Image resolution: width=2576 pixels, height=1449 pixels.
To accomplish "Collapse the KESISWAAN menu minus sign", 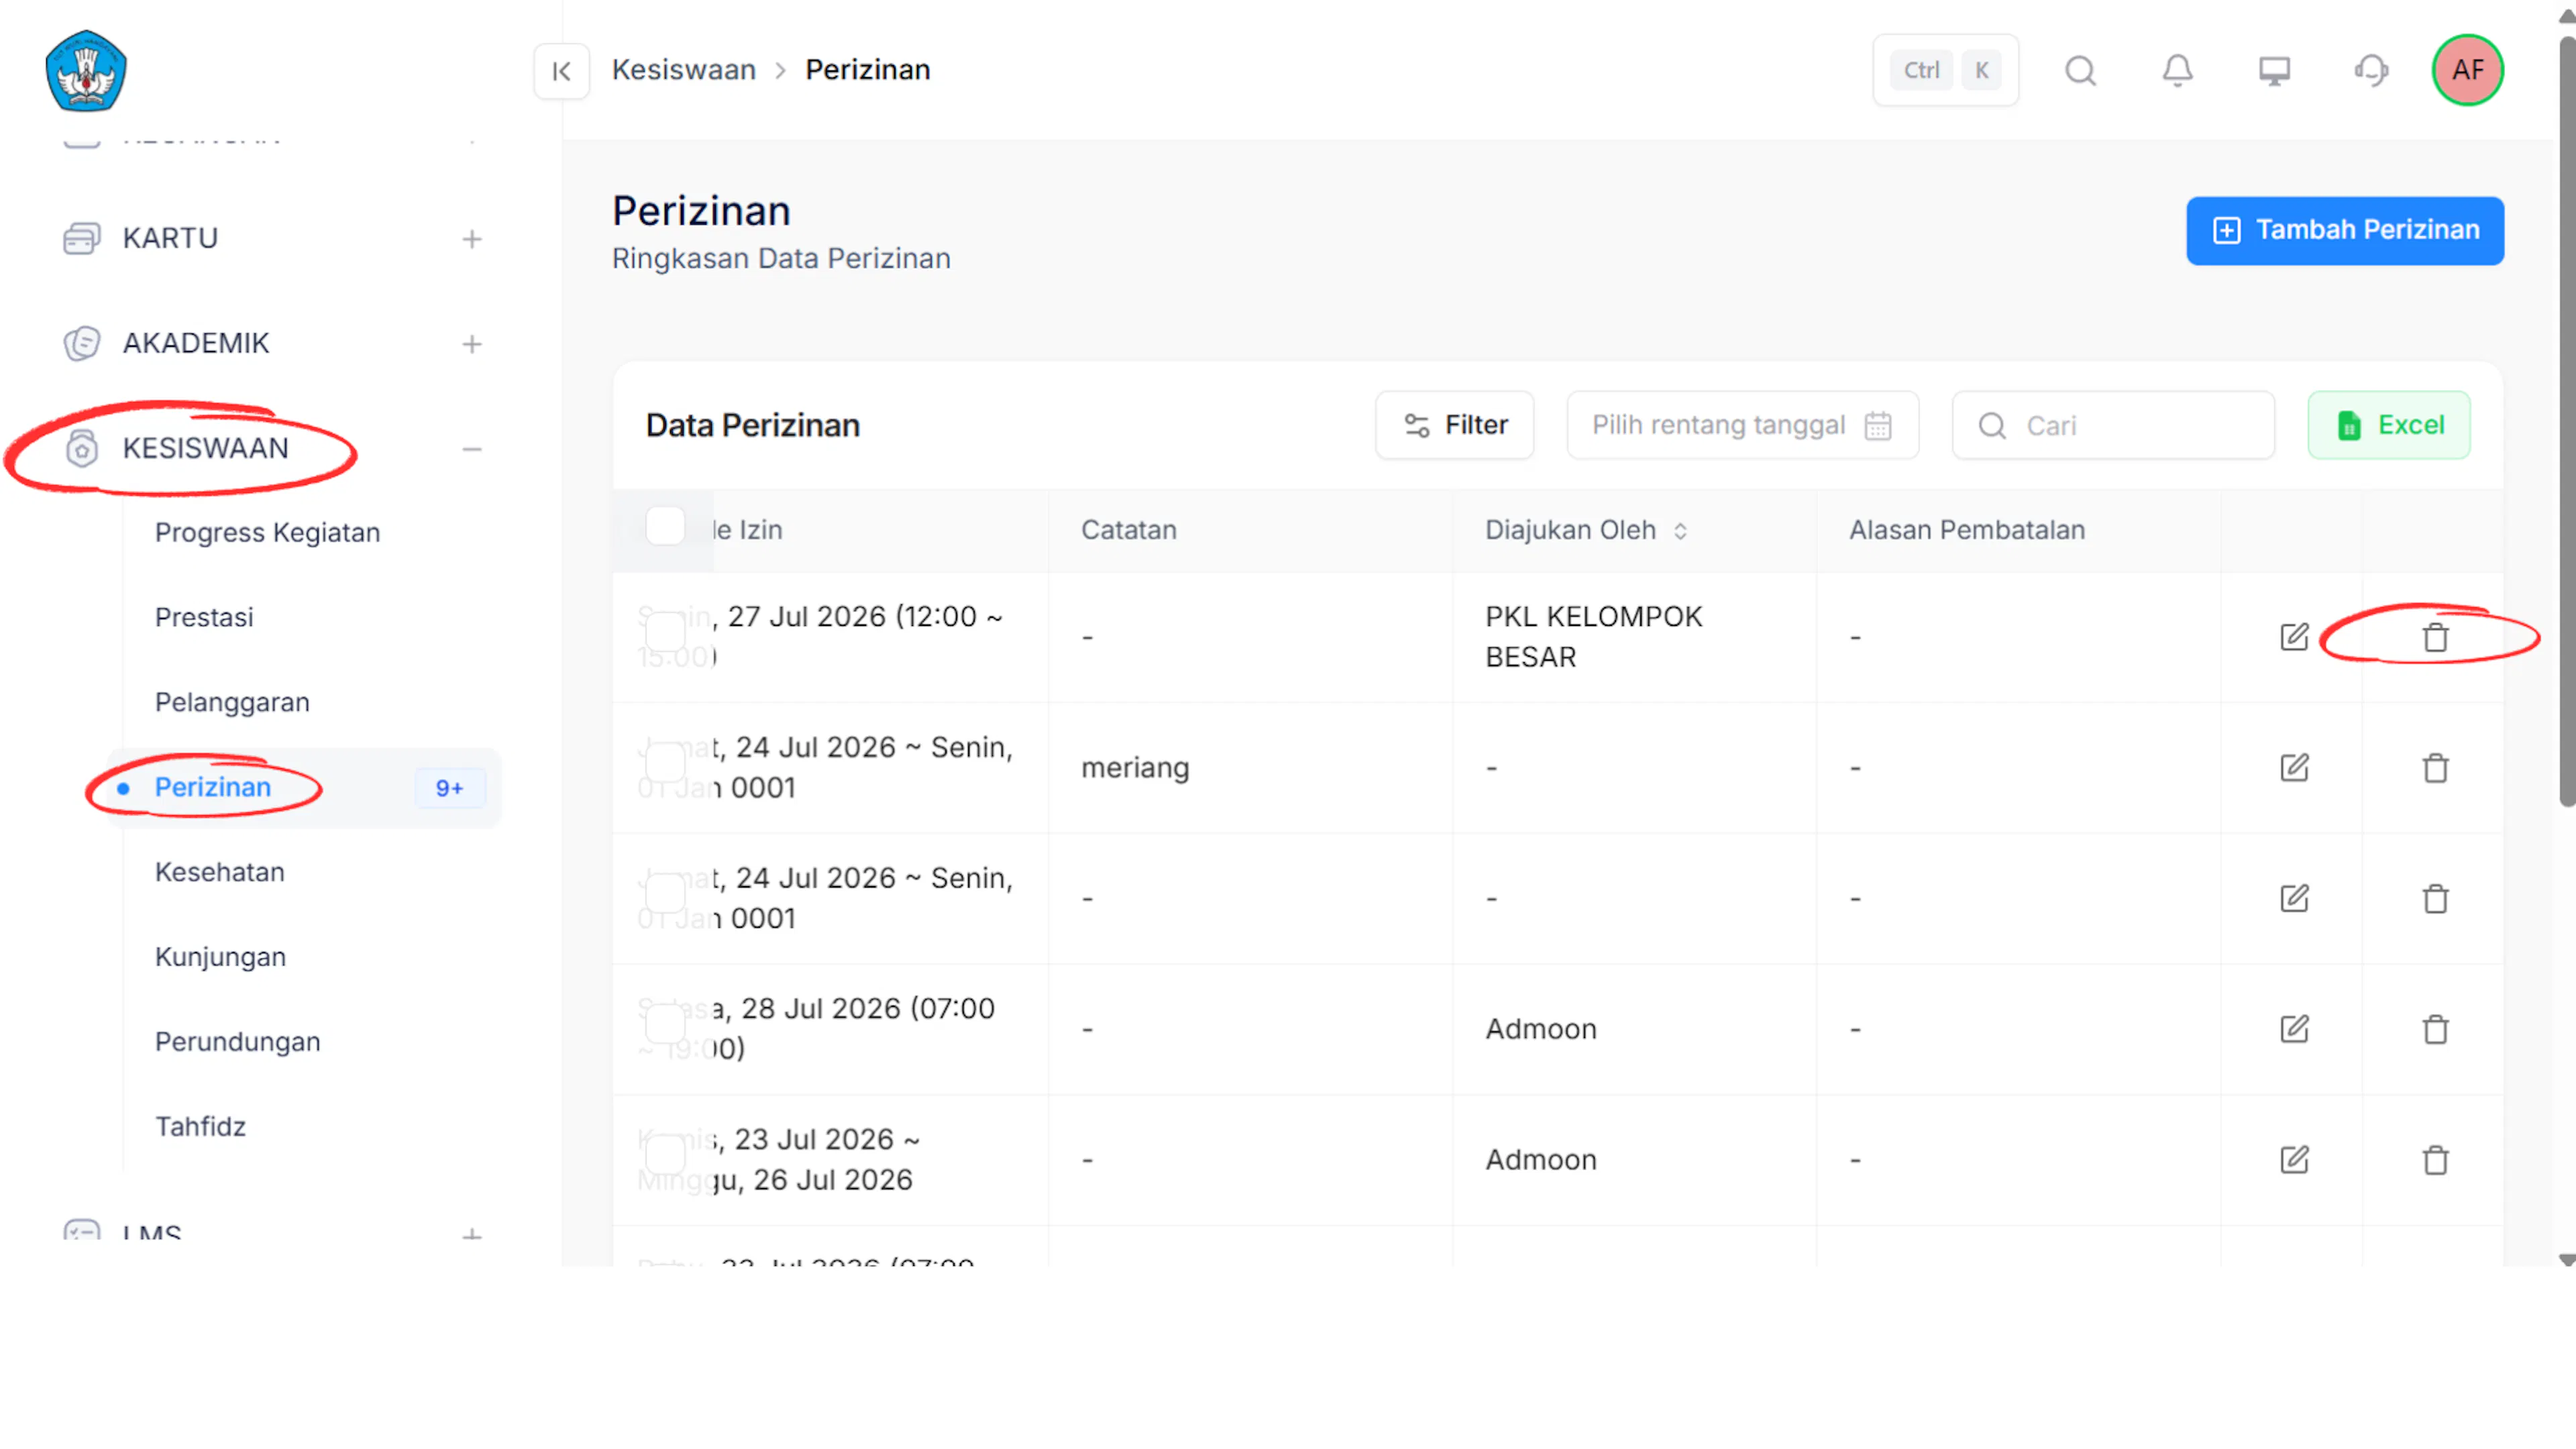I will 472,449.
